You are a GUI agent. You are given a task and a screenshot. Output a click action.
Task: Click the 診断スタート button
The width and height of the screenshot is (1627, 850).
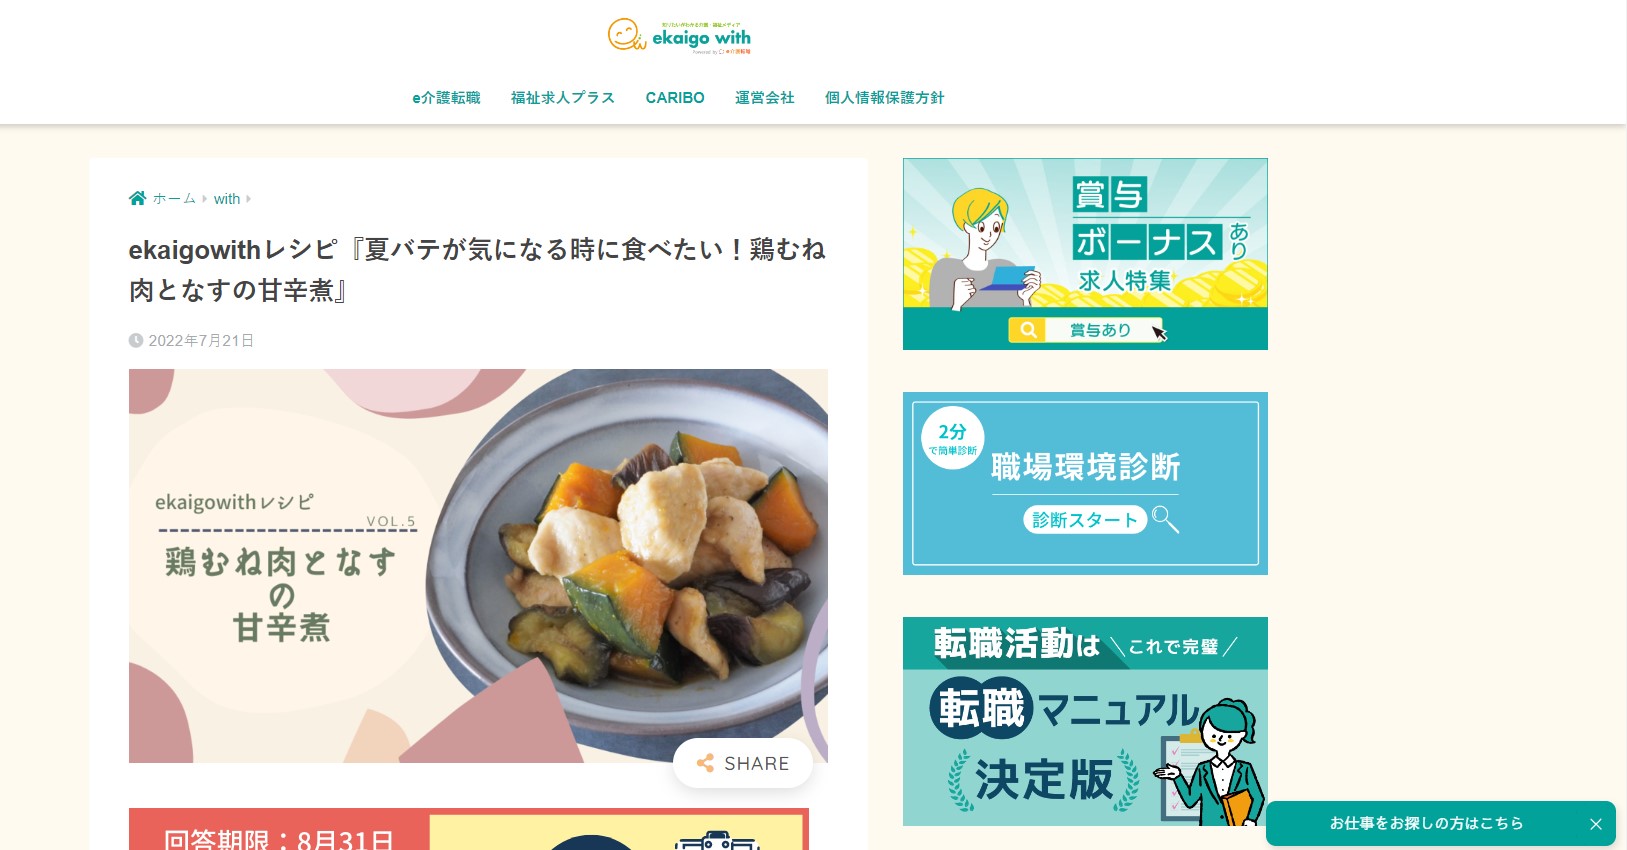click(1085, 520)
